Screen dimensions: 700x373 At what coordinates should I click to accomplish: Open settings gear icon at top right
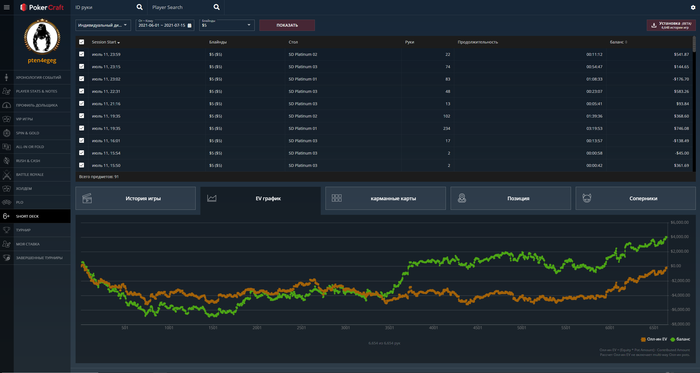(693, 7)
